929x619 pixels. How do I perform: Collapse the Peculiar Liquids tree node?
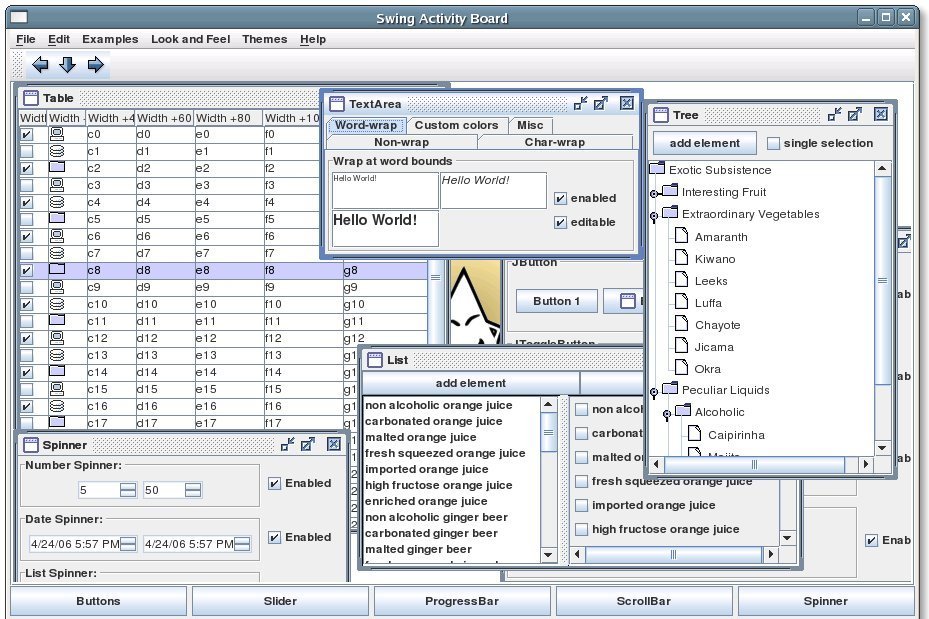coord(654,392)
